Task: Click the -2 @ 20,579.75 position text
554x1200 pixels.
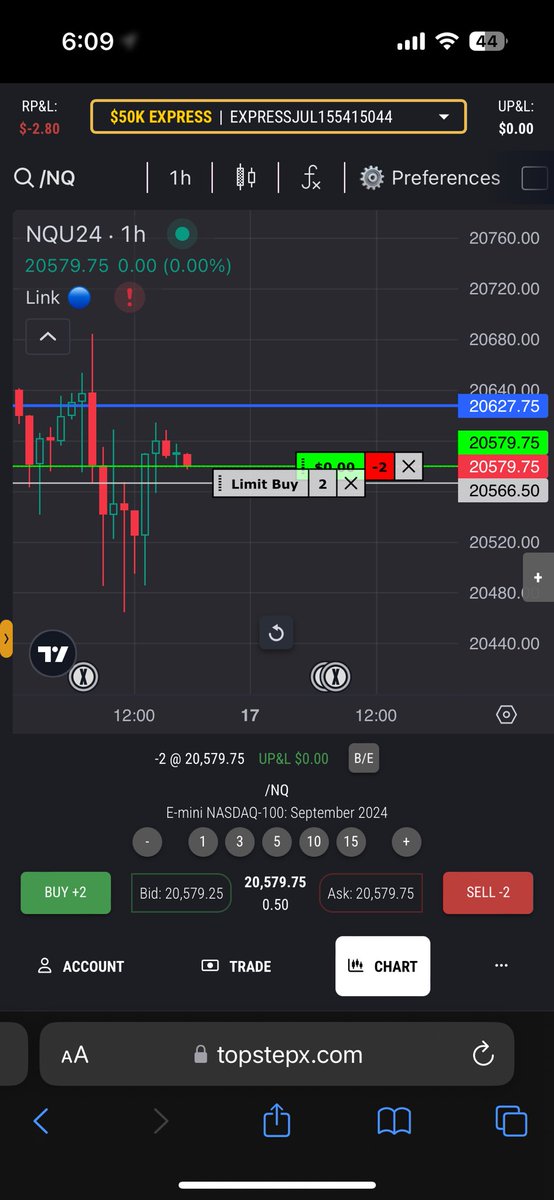Action: 199,759
